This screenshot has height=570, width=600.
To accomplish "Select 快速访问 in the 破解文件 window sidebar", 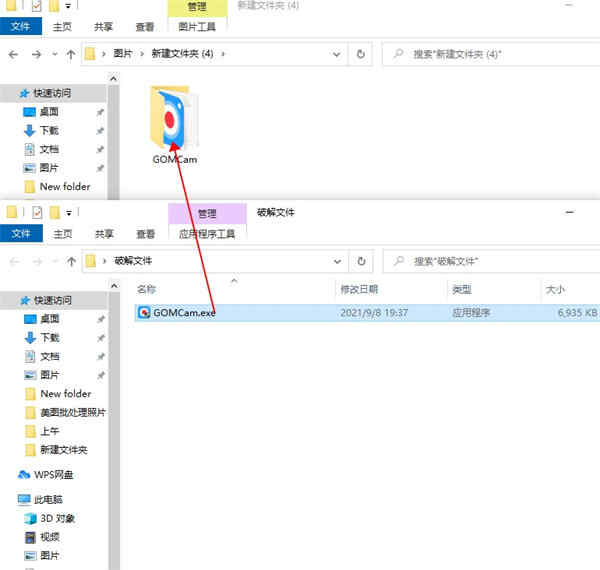I will pyautogui.click(x=53, y=300).
